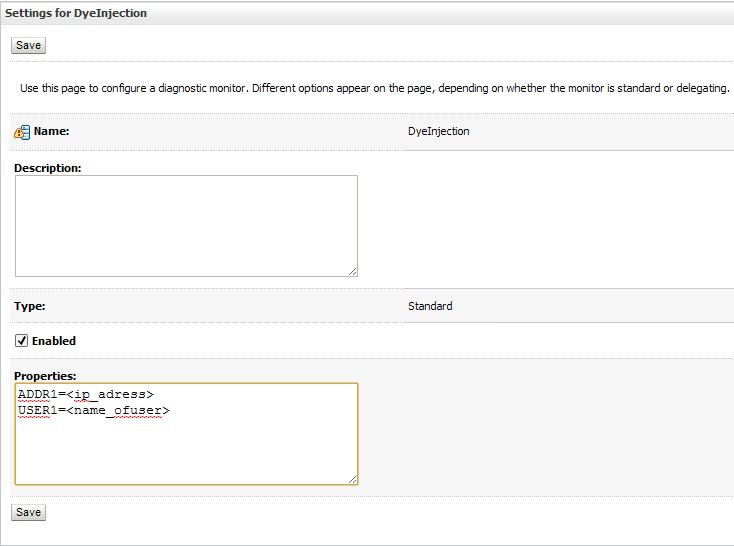Click the Description label
734x546 pixels.
tap(47, 167)
